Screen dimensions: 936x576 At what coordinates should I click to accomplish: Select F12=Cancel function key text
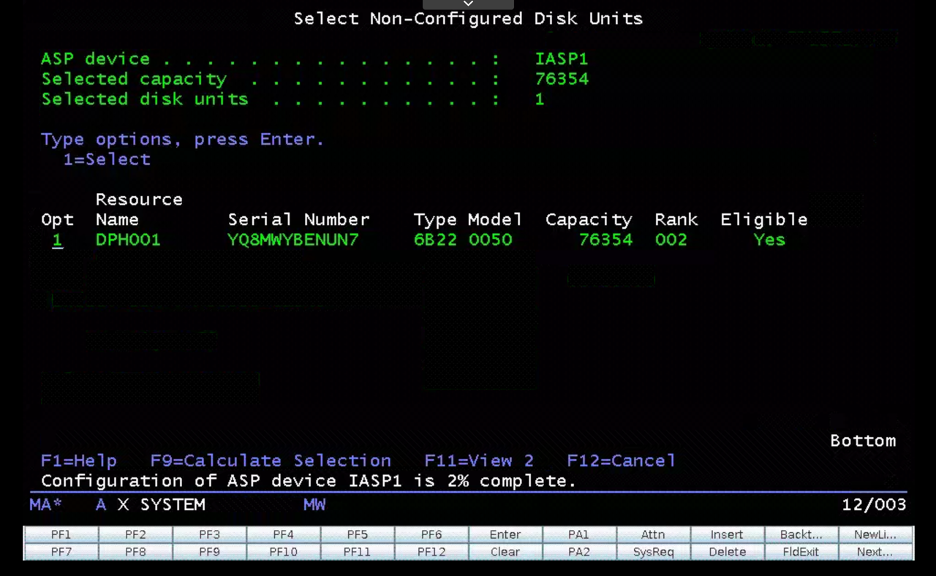pyautogui.click(x=621, y=461)
